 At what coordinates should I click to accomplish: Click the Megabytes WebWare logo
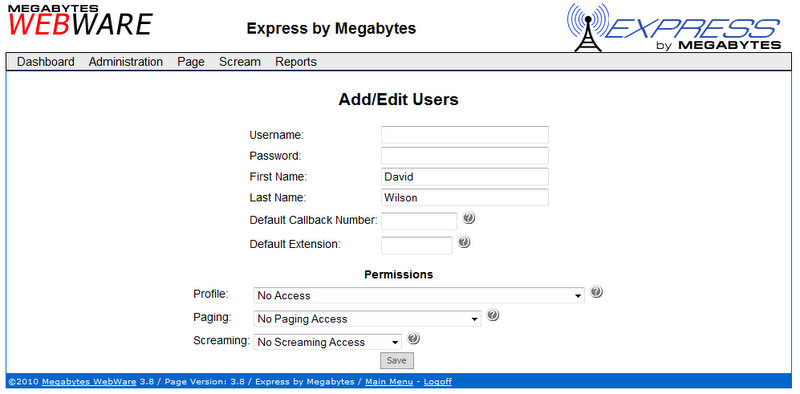[x=80, y=20]
